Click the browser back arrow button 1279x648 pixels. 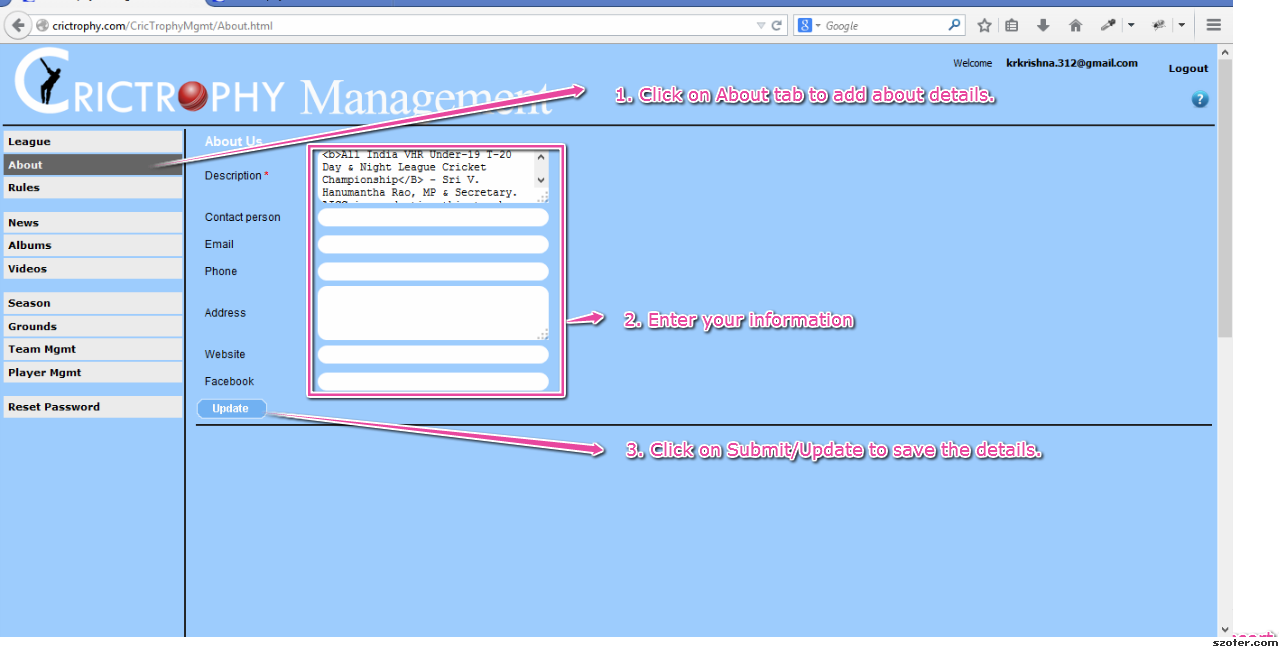click(x=18, y=26)
